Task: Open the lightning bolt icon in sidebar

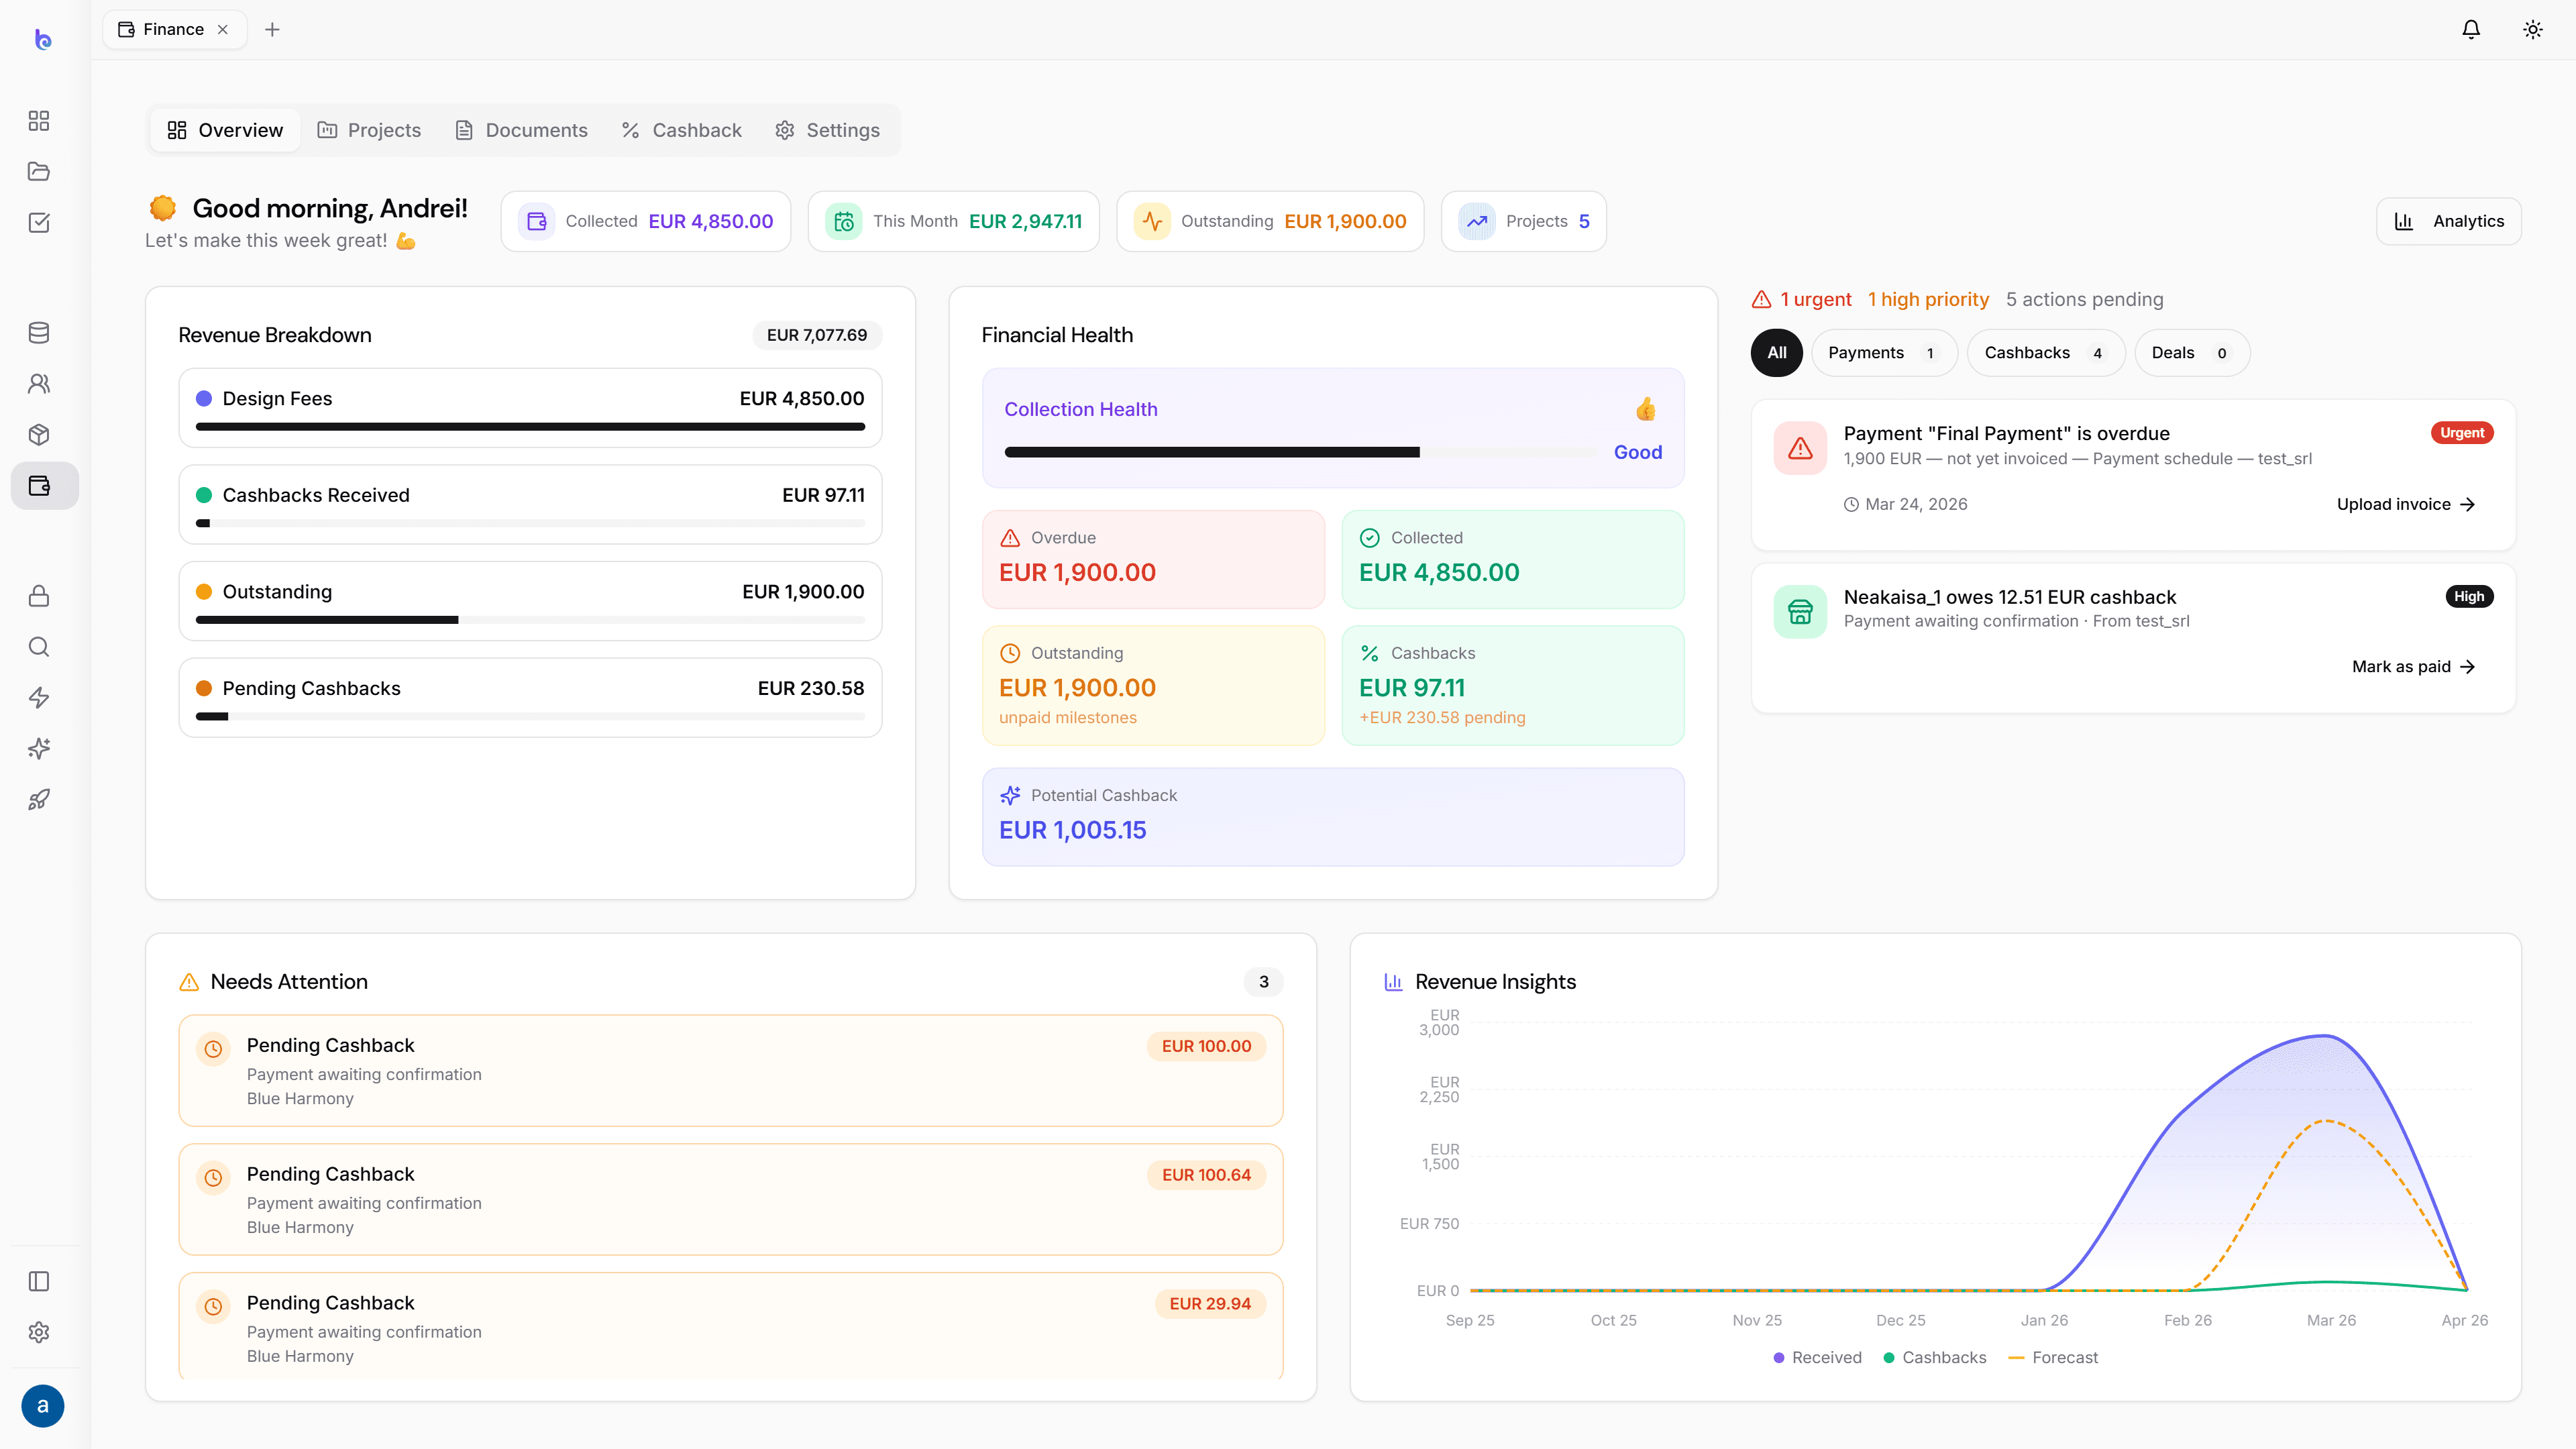Action: point(39,698)
